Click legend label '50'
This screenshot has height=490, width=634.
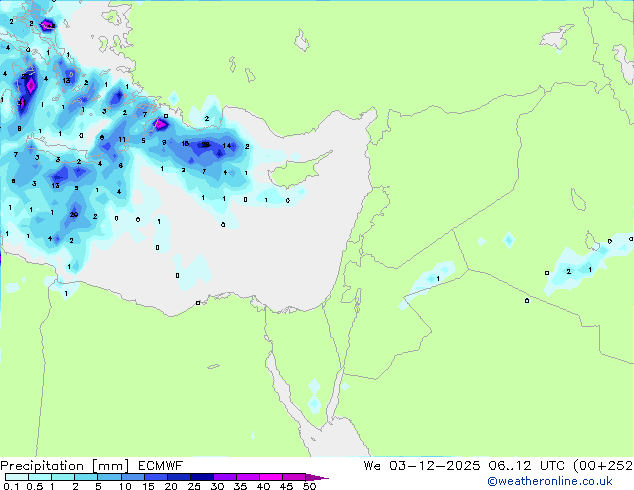(x=310, y=486)
